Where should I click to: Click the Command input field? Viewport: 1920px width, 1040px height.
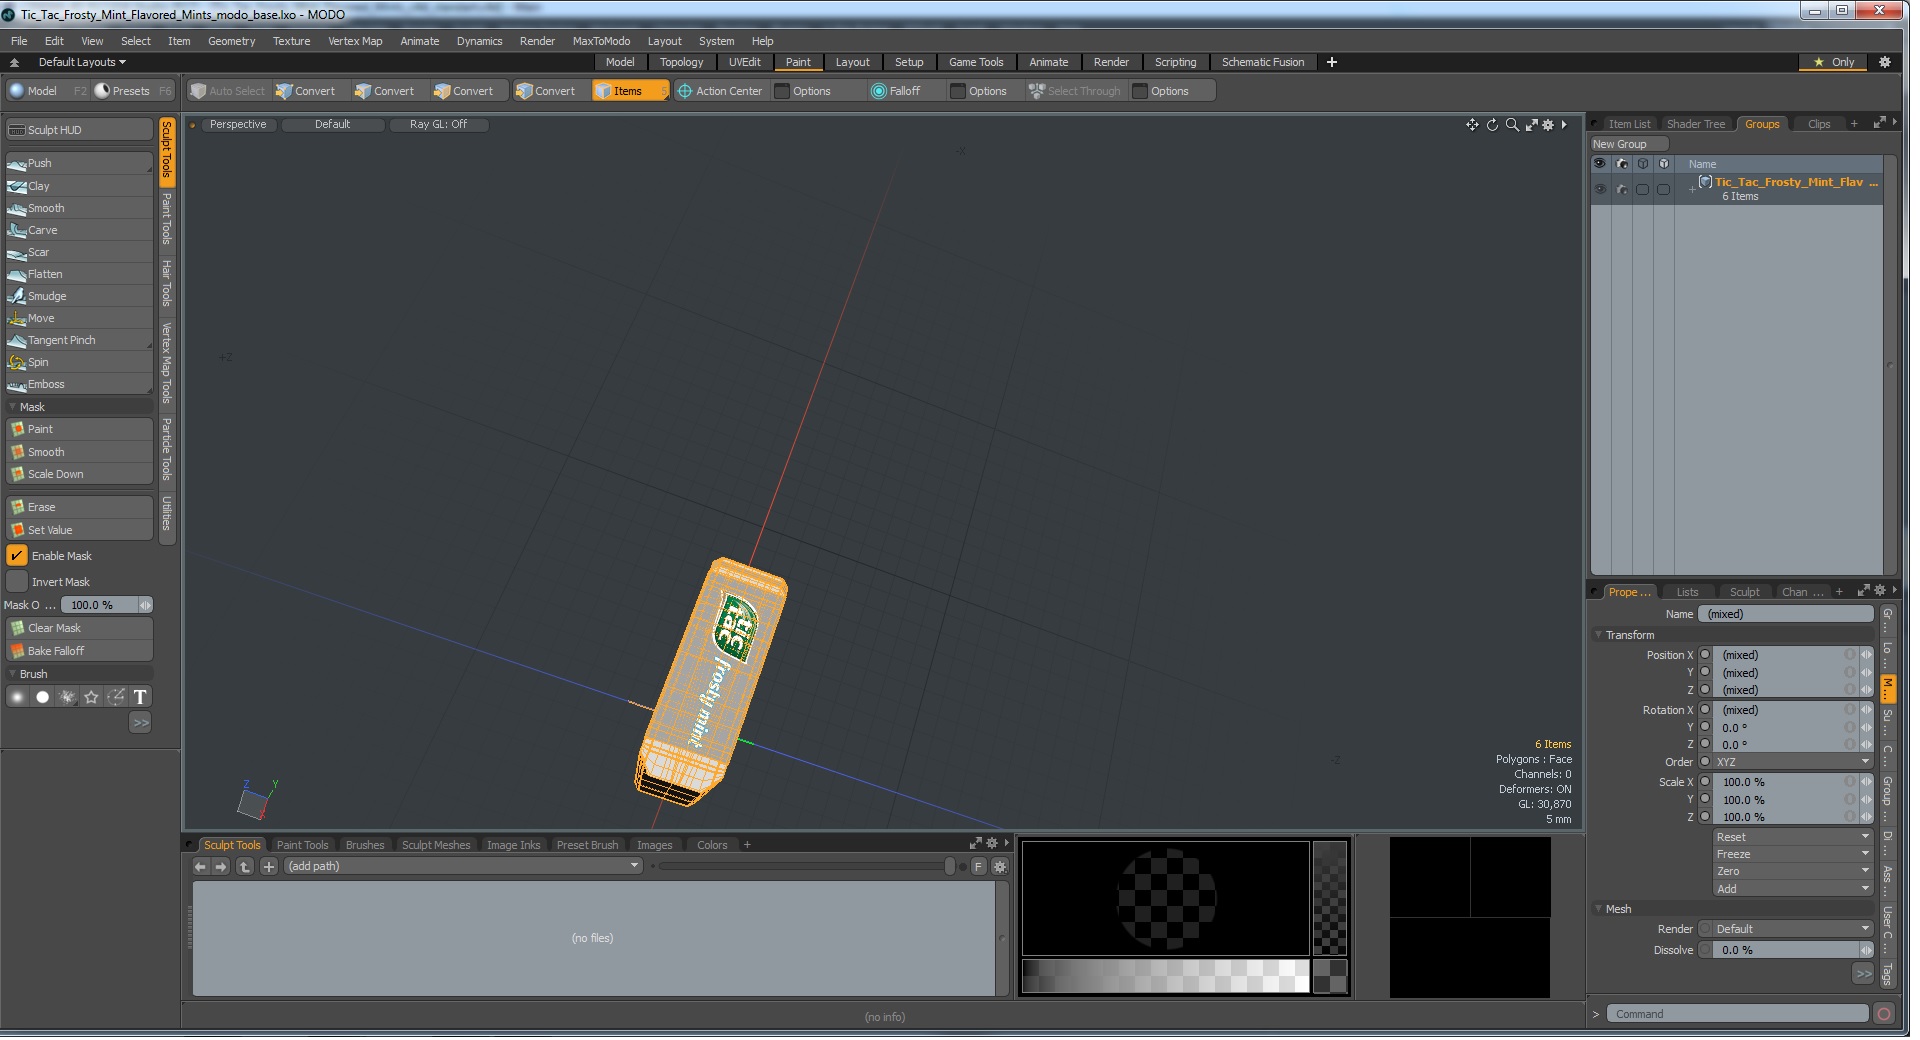1738,1014
